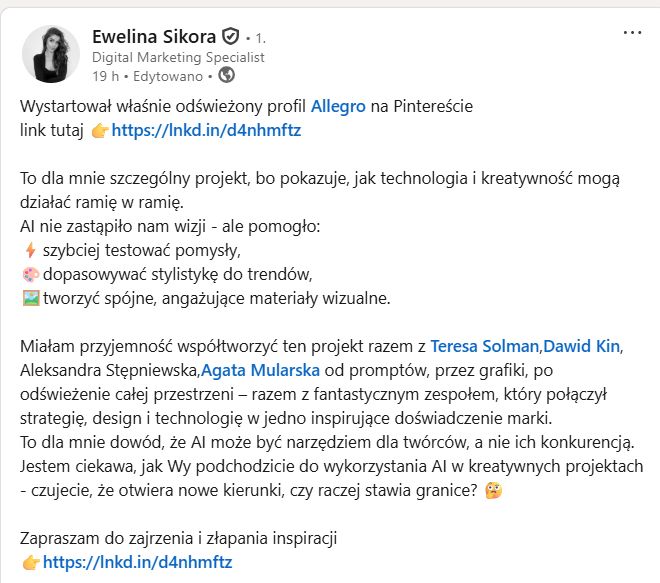Click the globe visibility icon
The image size is (660, 583).
(x=226, y=75)
